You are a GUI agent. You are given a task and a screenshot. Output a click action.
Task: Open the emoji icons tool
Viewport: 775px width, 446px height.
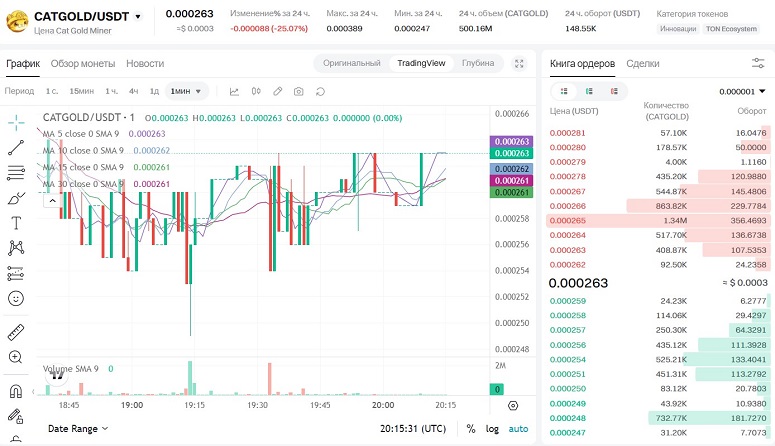click(x=16, y=298)
